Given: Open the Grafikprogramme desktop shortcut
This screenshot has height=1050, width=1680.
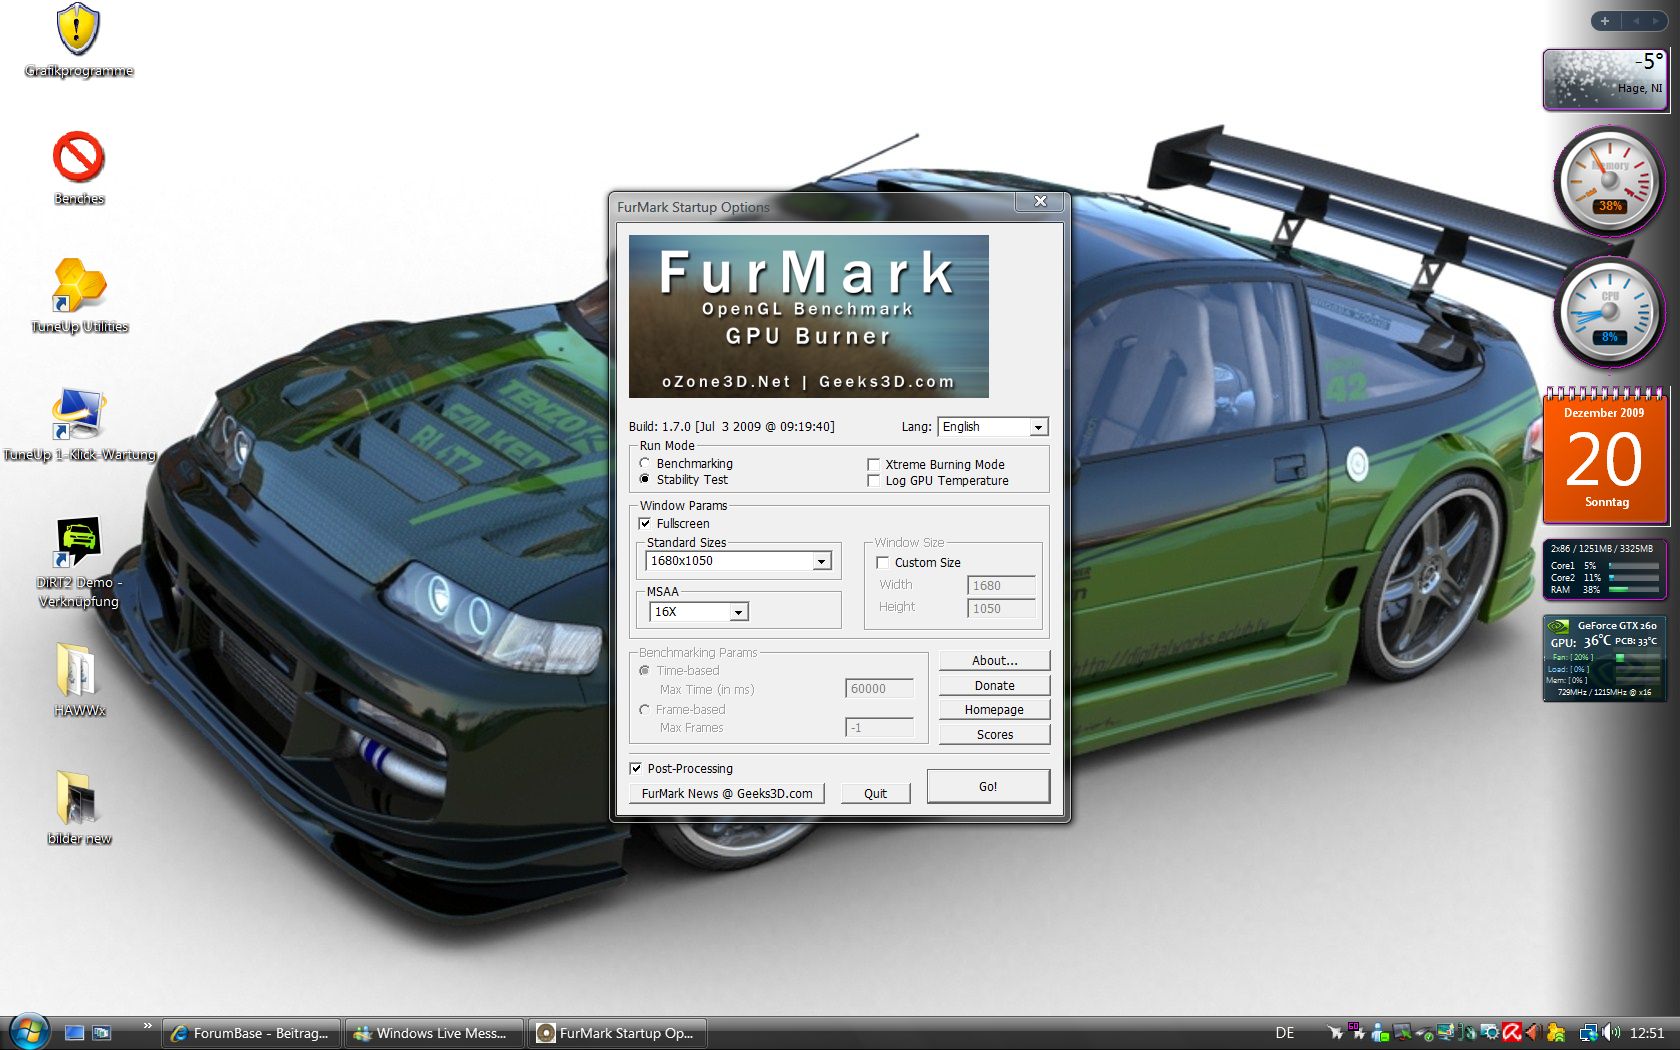Looking at the screenshot, I should 78,41.
